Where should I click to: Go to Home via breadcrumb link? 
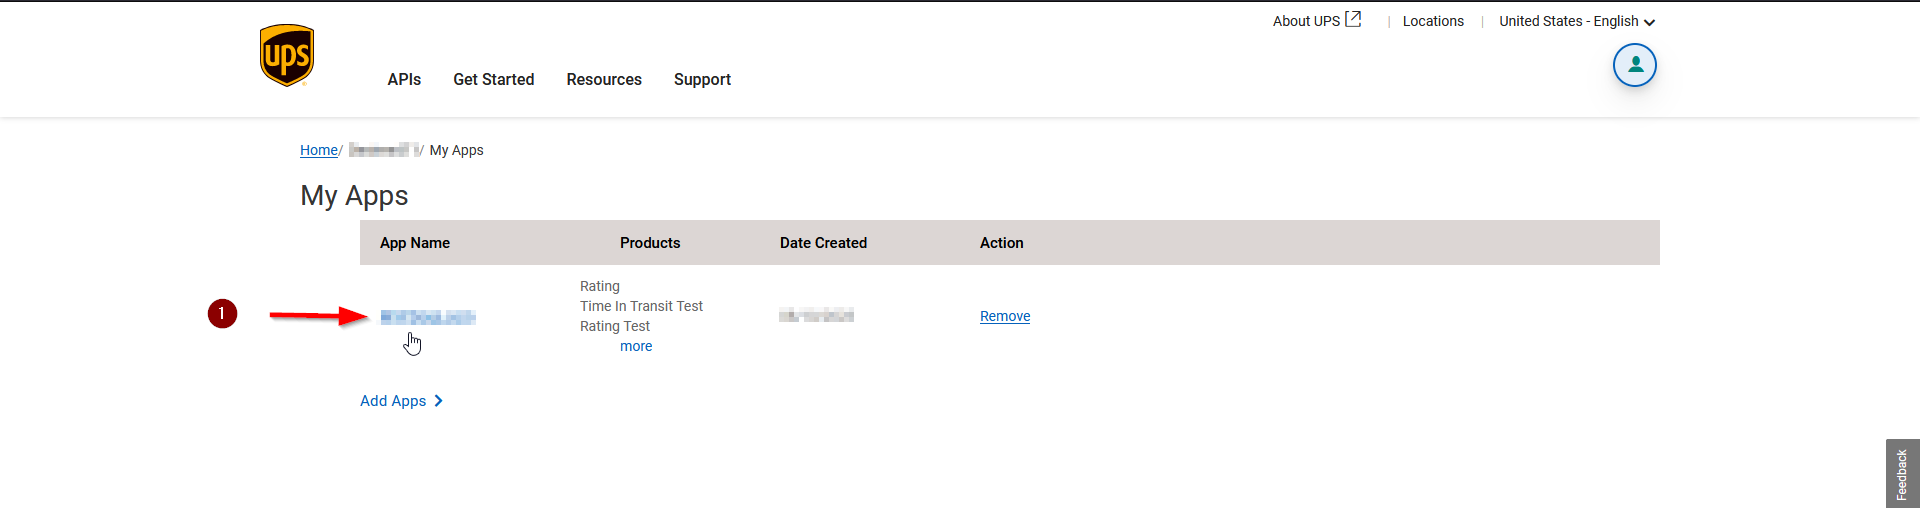(319, 150)
